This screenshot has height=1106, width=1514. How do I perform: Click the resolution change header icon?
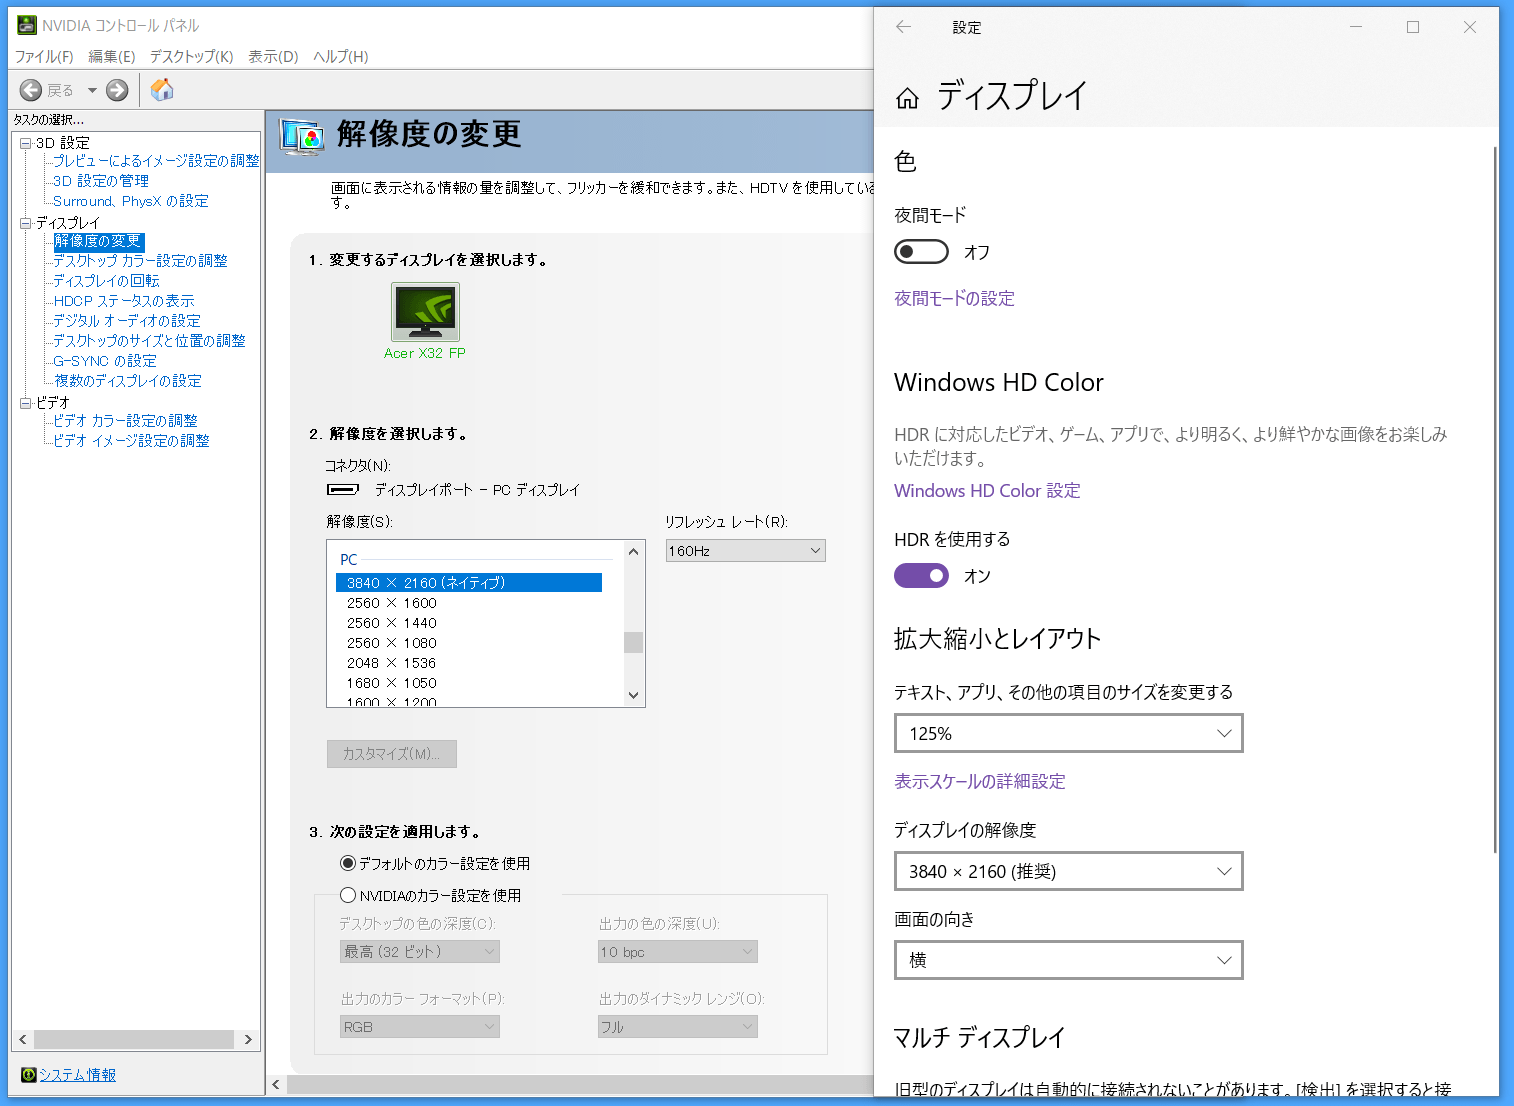[302, 136]
